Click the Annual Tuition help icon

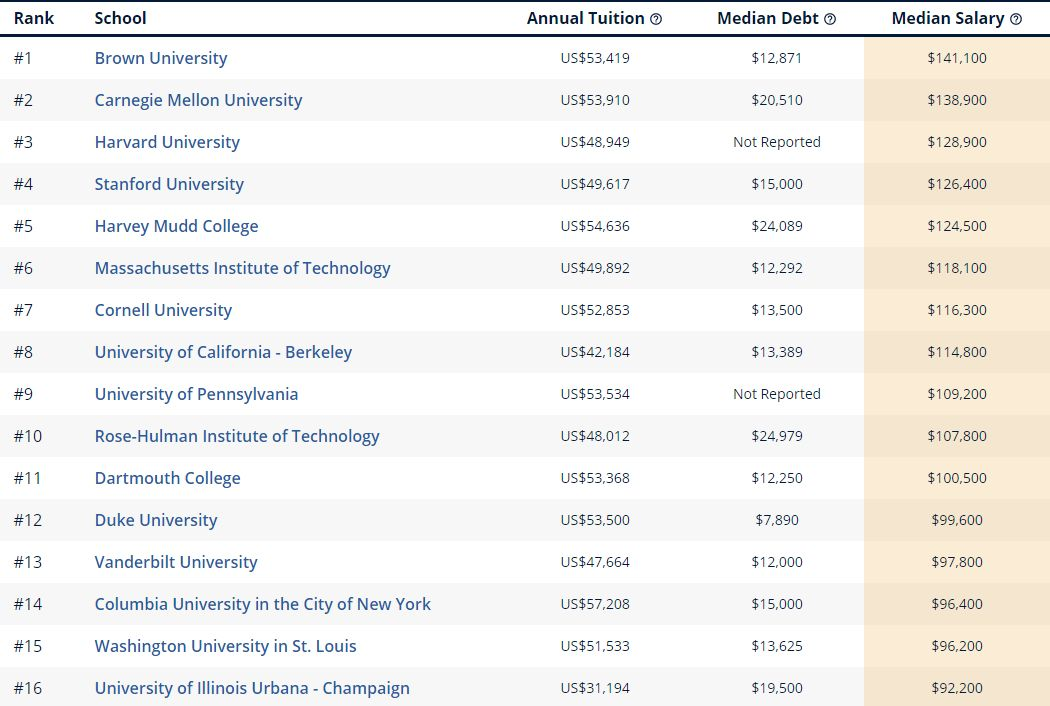click(656, 19)
